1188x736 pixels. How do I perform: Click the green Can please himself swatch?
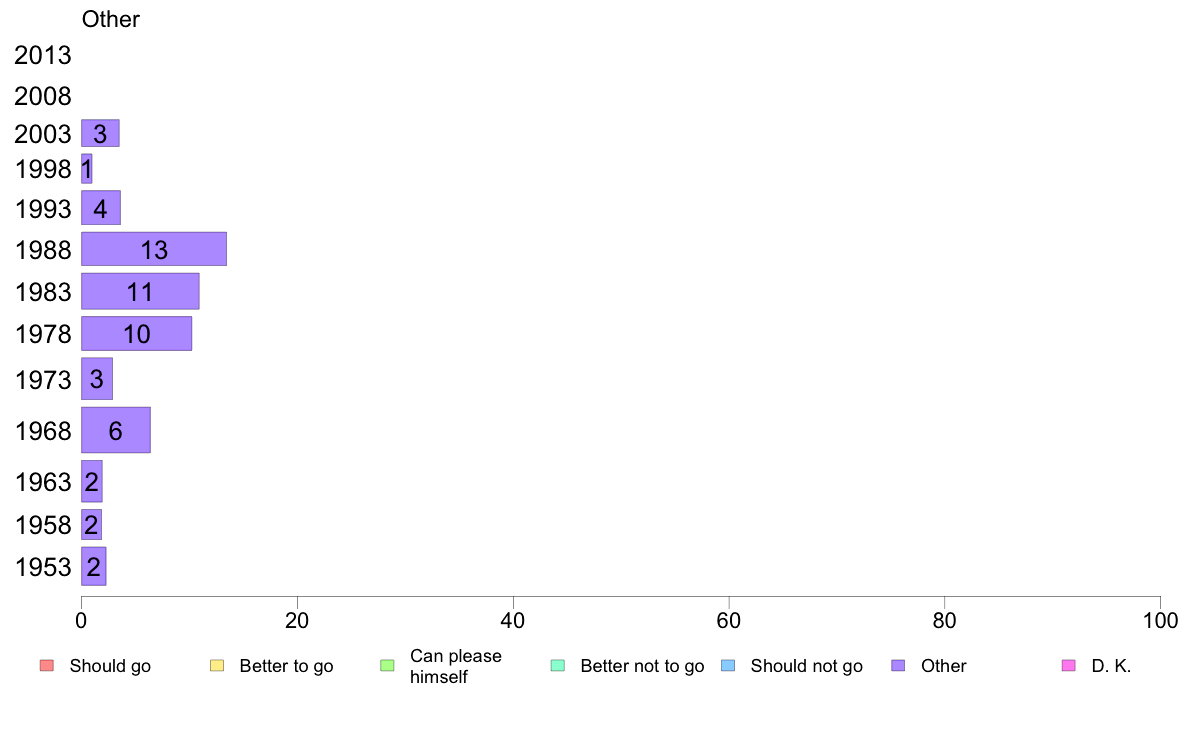(387, 666)
